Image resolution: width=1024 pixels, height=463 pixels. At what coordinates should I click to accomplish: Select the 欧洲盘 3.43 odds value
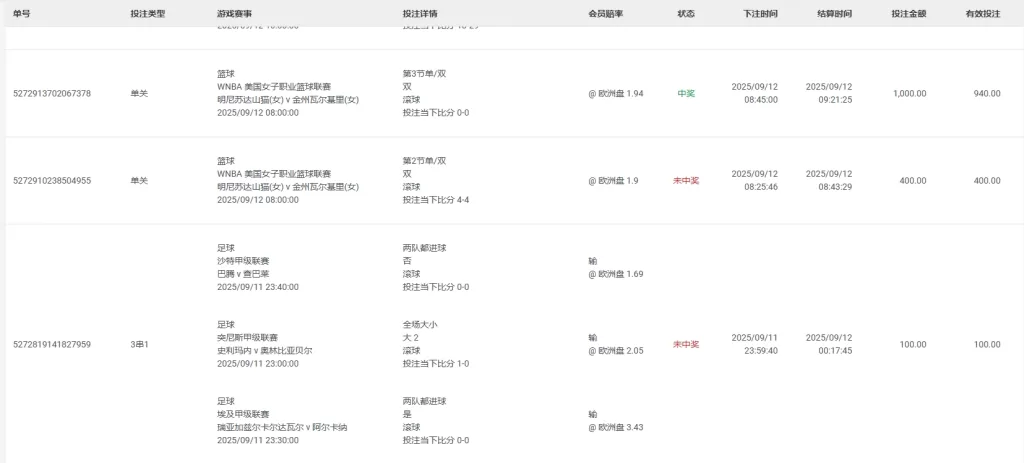pyautogui.click(x=616, y=427)
